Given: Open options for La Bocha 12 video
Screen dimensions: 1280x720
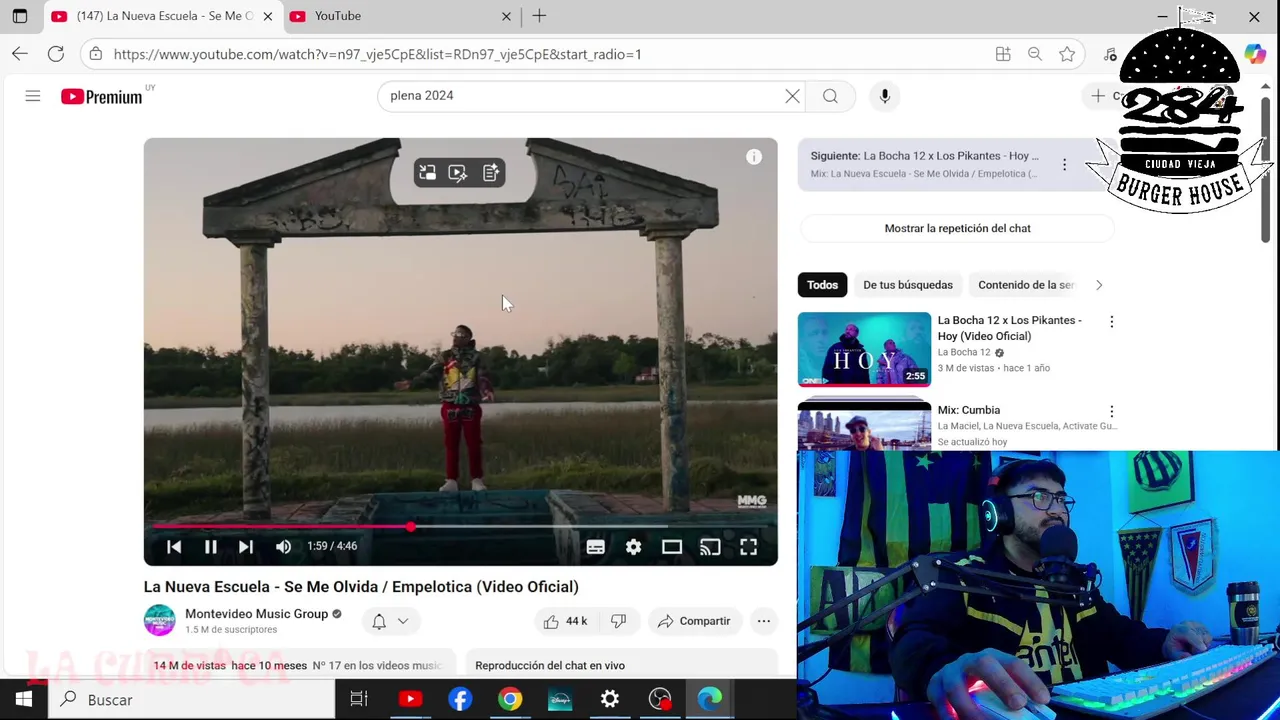Looking at the screenshot, I should [1111, 322].
